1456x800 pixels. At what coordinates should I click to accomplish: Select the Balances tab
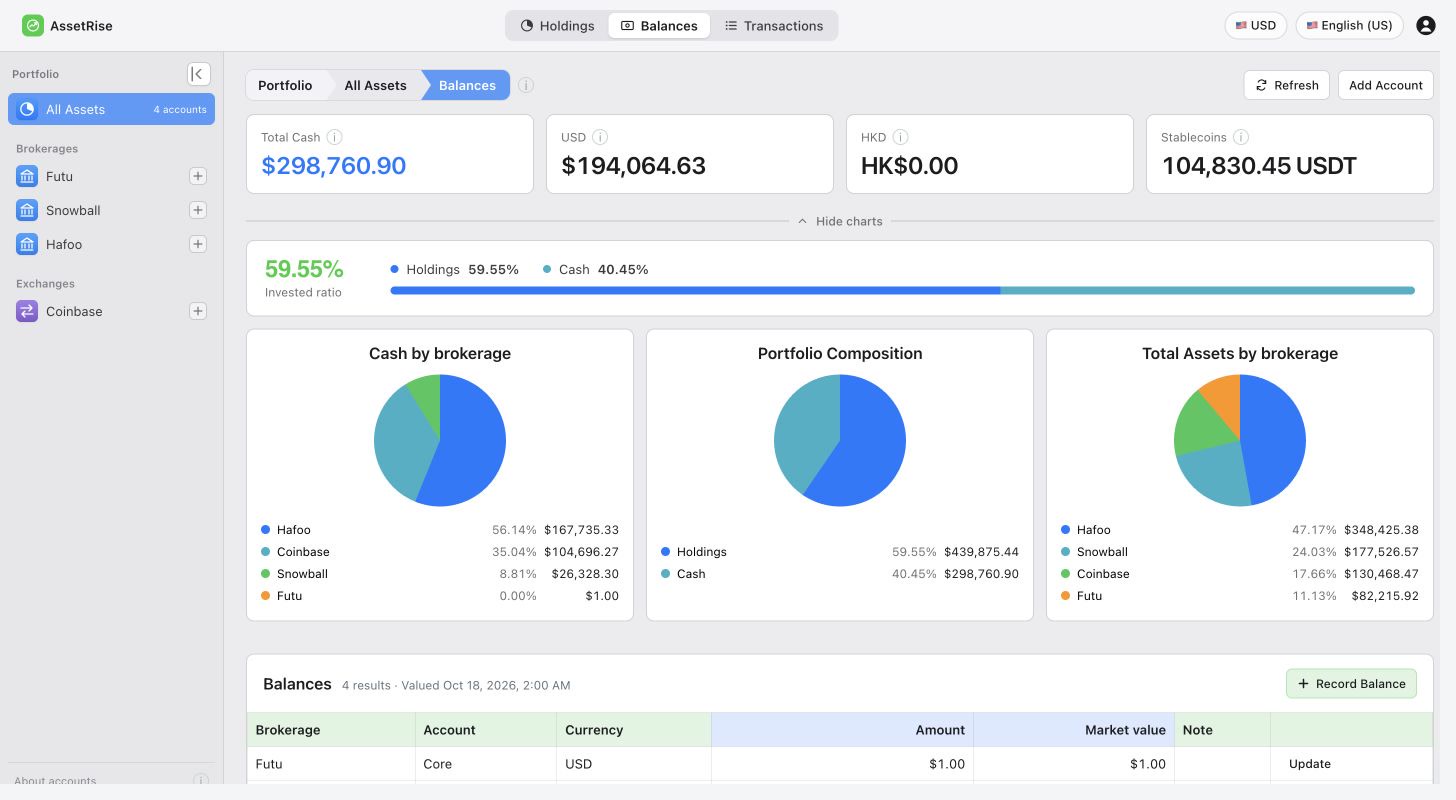[659, 26]
